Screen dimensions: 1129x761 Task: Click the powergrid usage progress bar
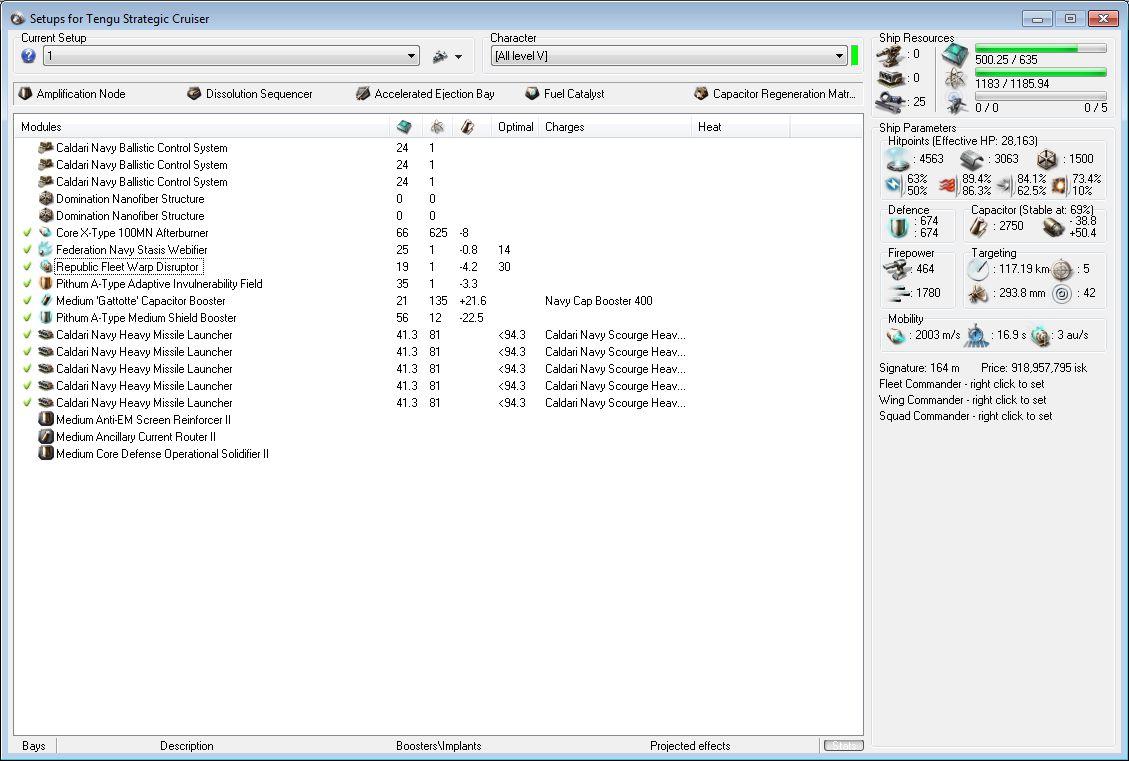[x=1040, y=72]
